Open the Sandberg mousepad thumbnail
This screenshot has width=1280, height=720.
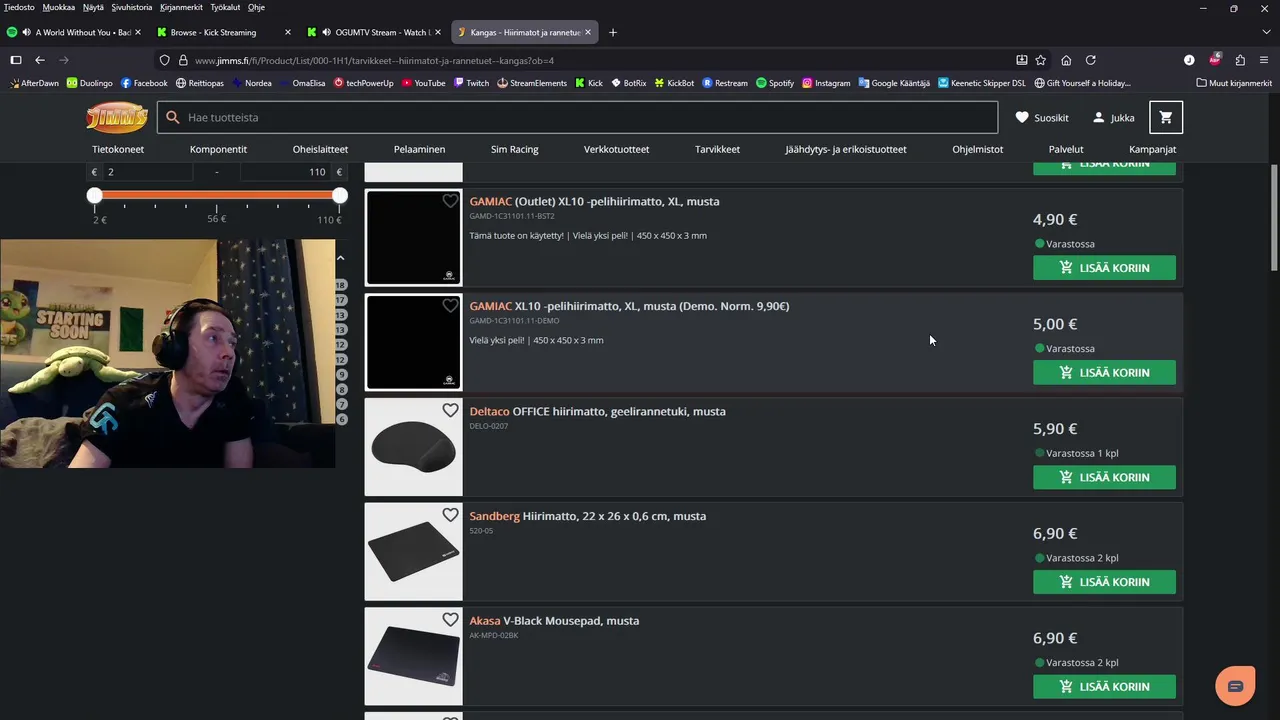pyautogui.click(x=414, y=552)
